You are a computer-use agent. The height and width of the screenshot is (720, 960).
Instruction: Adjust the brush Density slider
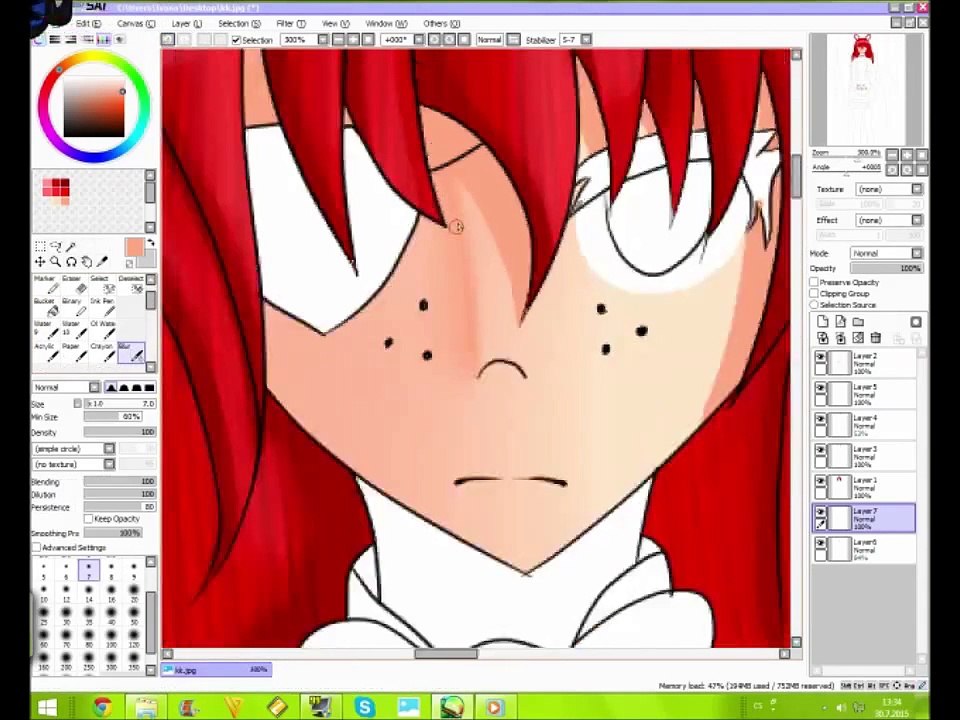[x=120, y=432]
